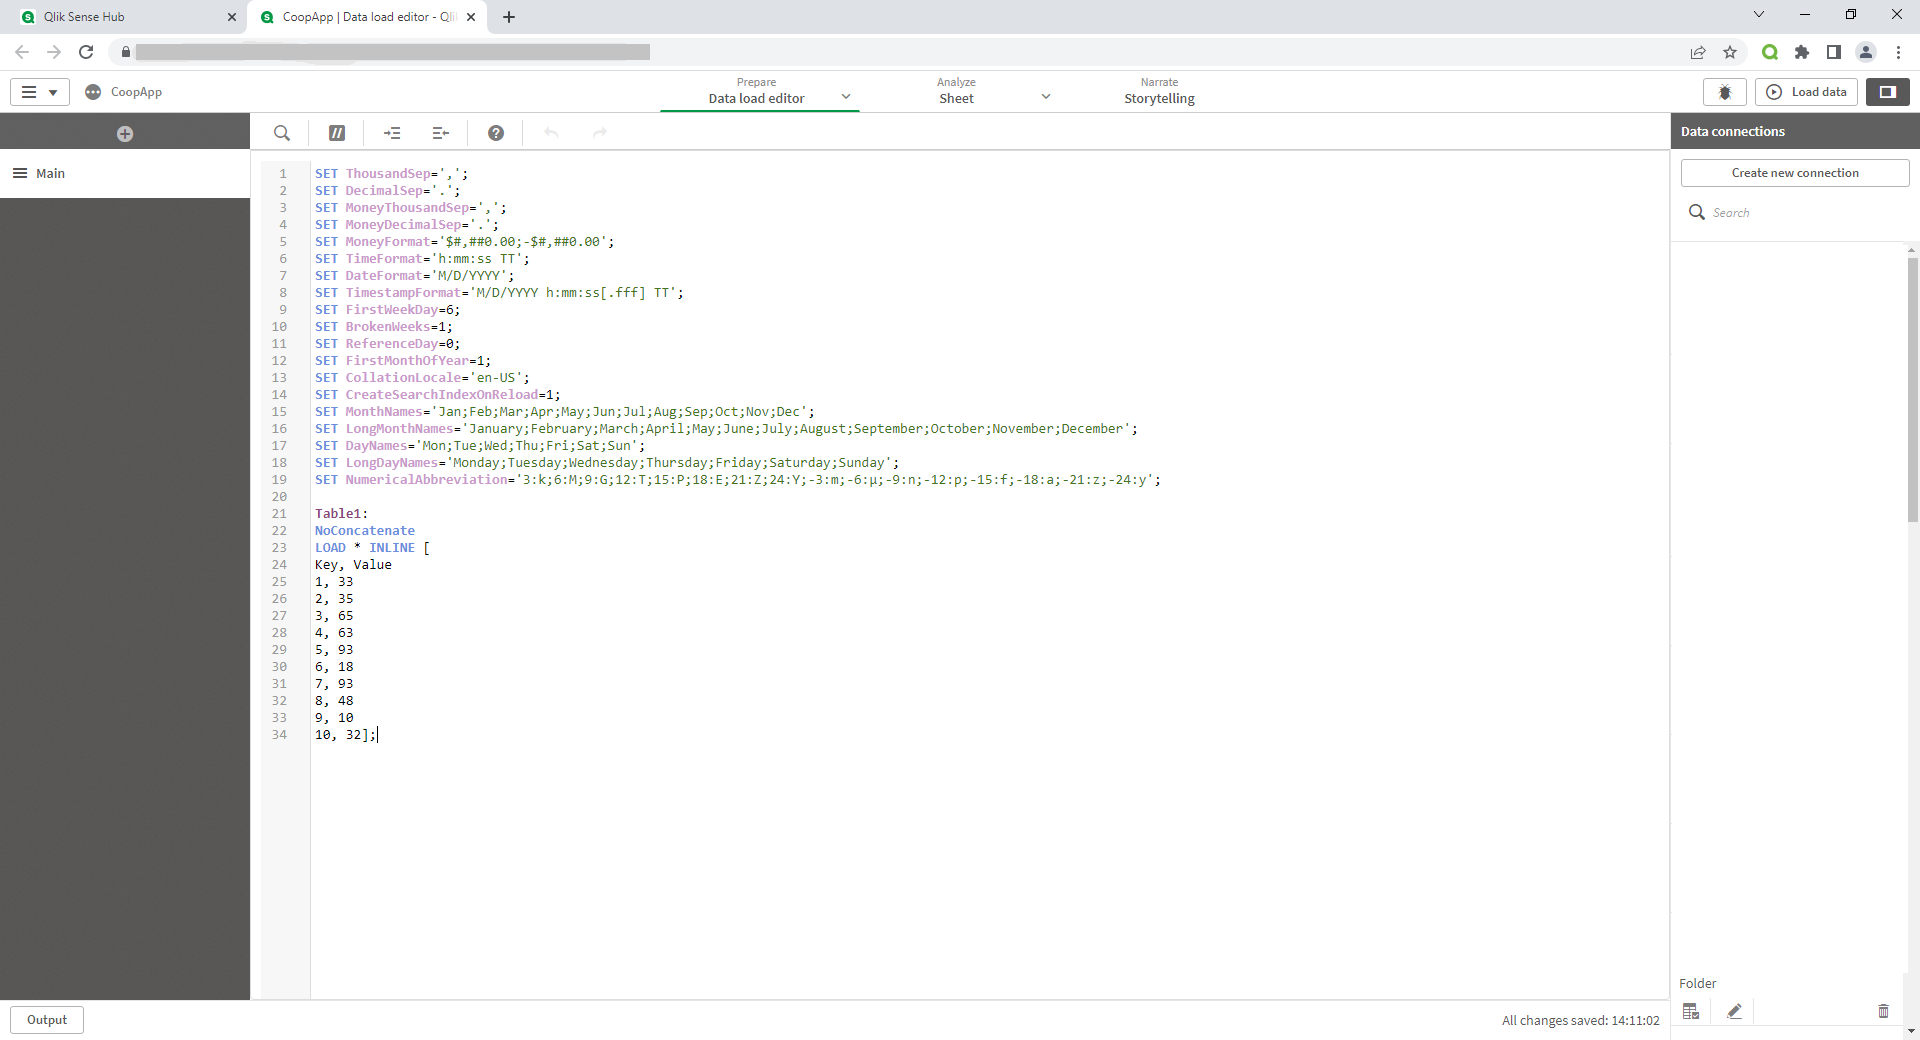This screenshot has height=1040, width=1920.
Task: Click the indent code icon
Action: [x=392, y=133]
